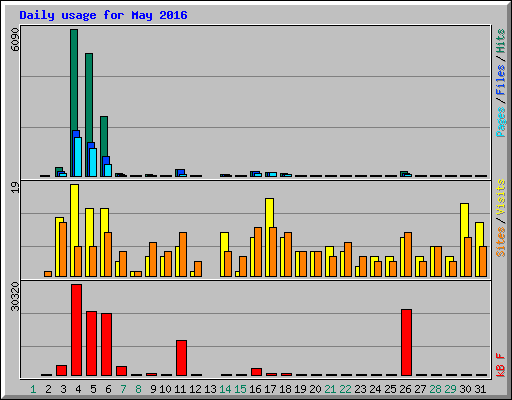Click the day label 24

pyautogui.click(x=375, y=389)
